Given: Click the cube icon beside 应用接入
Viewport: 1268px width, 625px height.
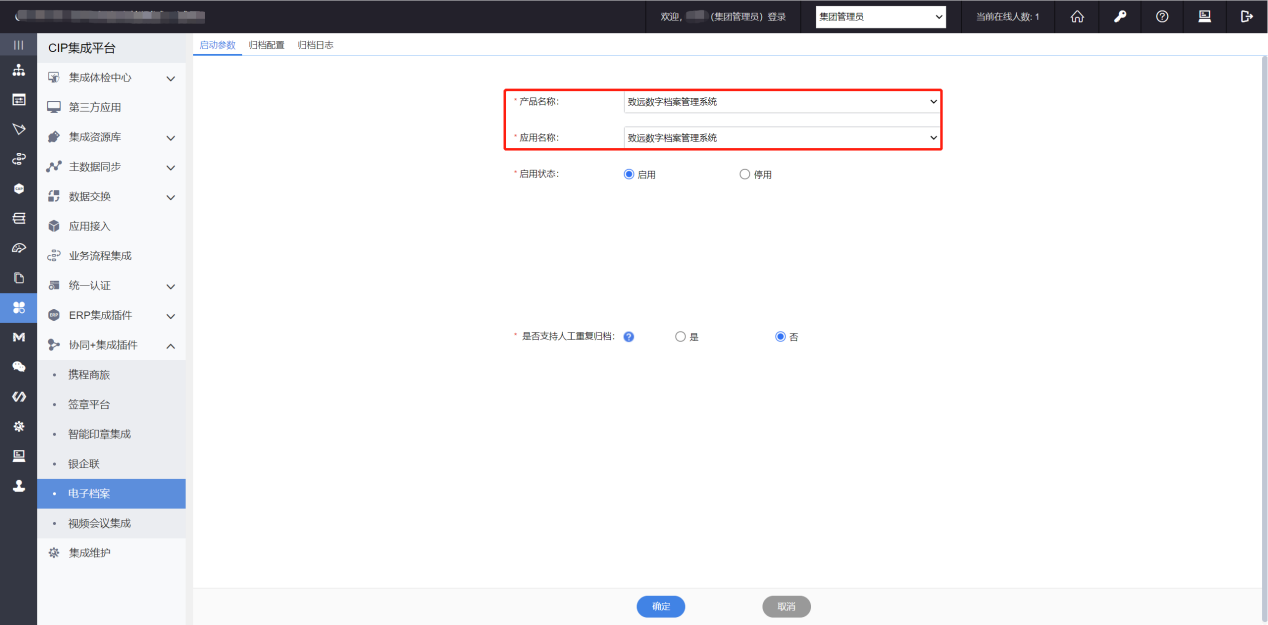Looking at the screenshot, I should [x=54, y=226].
